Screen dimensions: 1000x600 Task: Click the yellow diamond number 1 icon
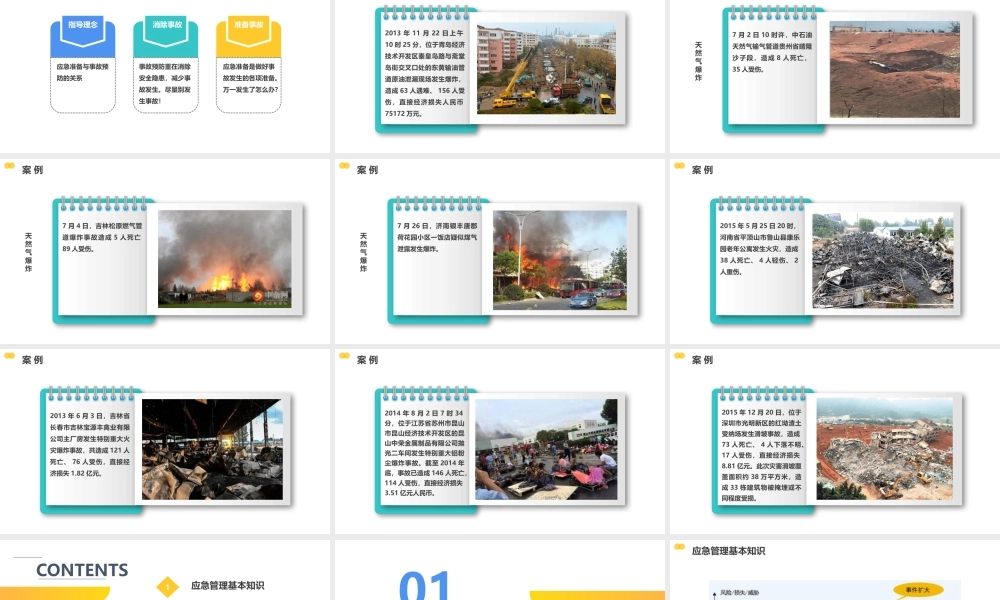pyautogui.click(x=169, y=587)
